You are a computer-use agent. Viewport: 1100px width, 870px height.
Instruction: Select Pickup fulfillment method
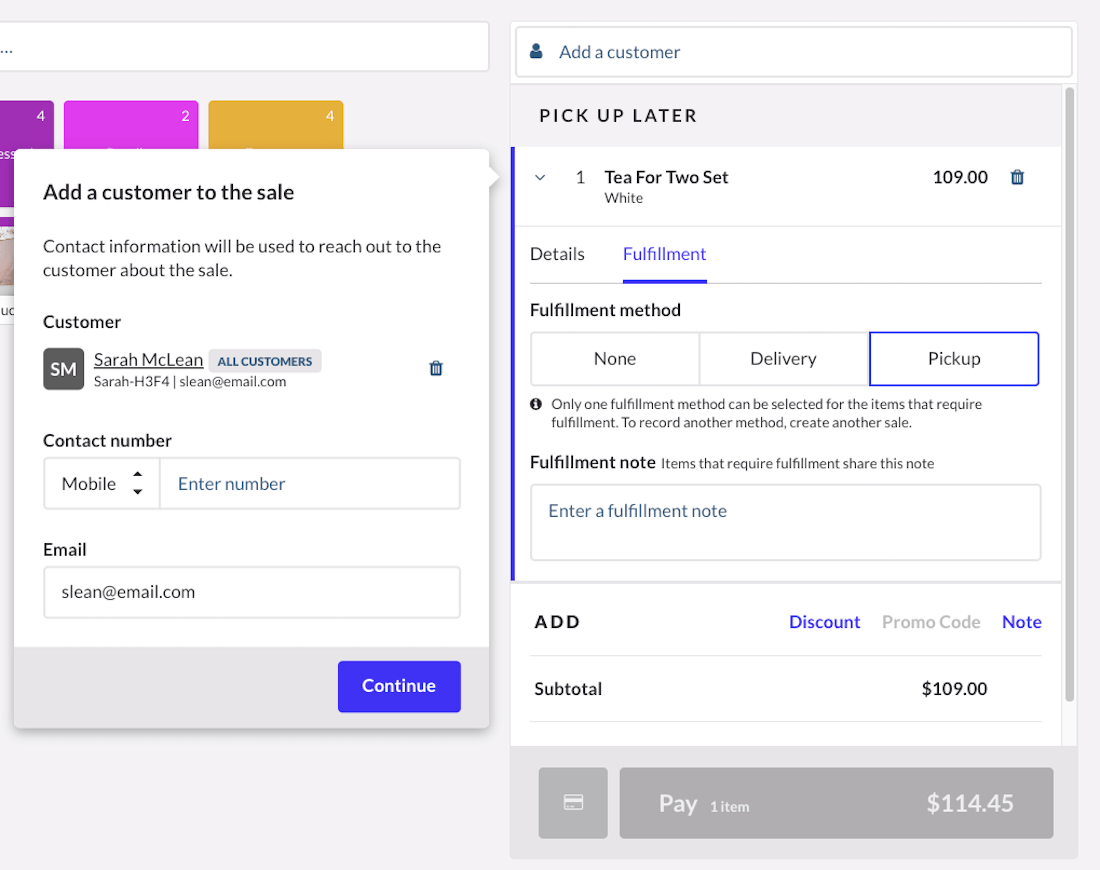pyautogui.click(x=953, y=359)
